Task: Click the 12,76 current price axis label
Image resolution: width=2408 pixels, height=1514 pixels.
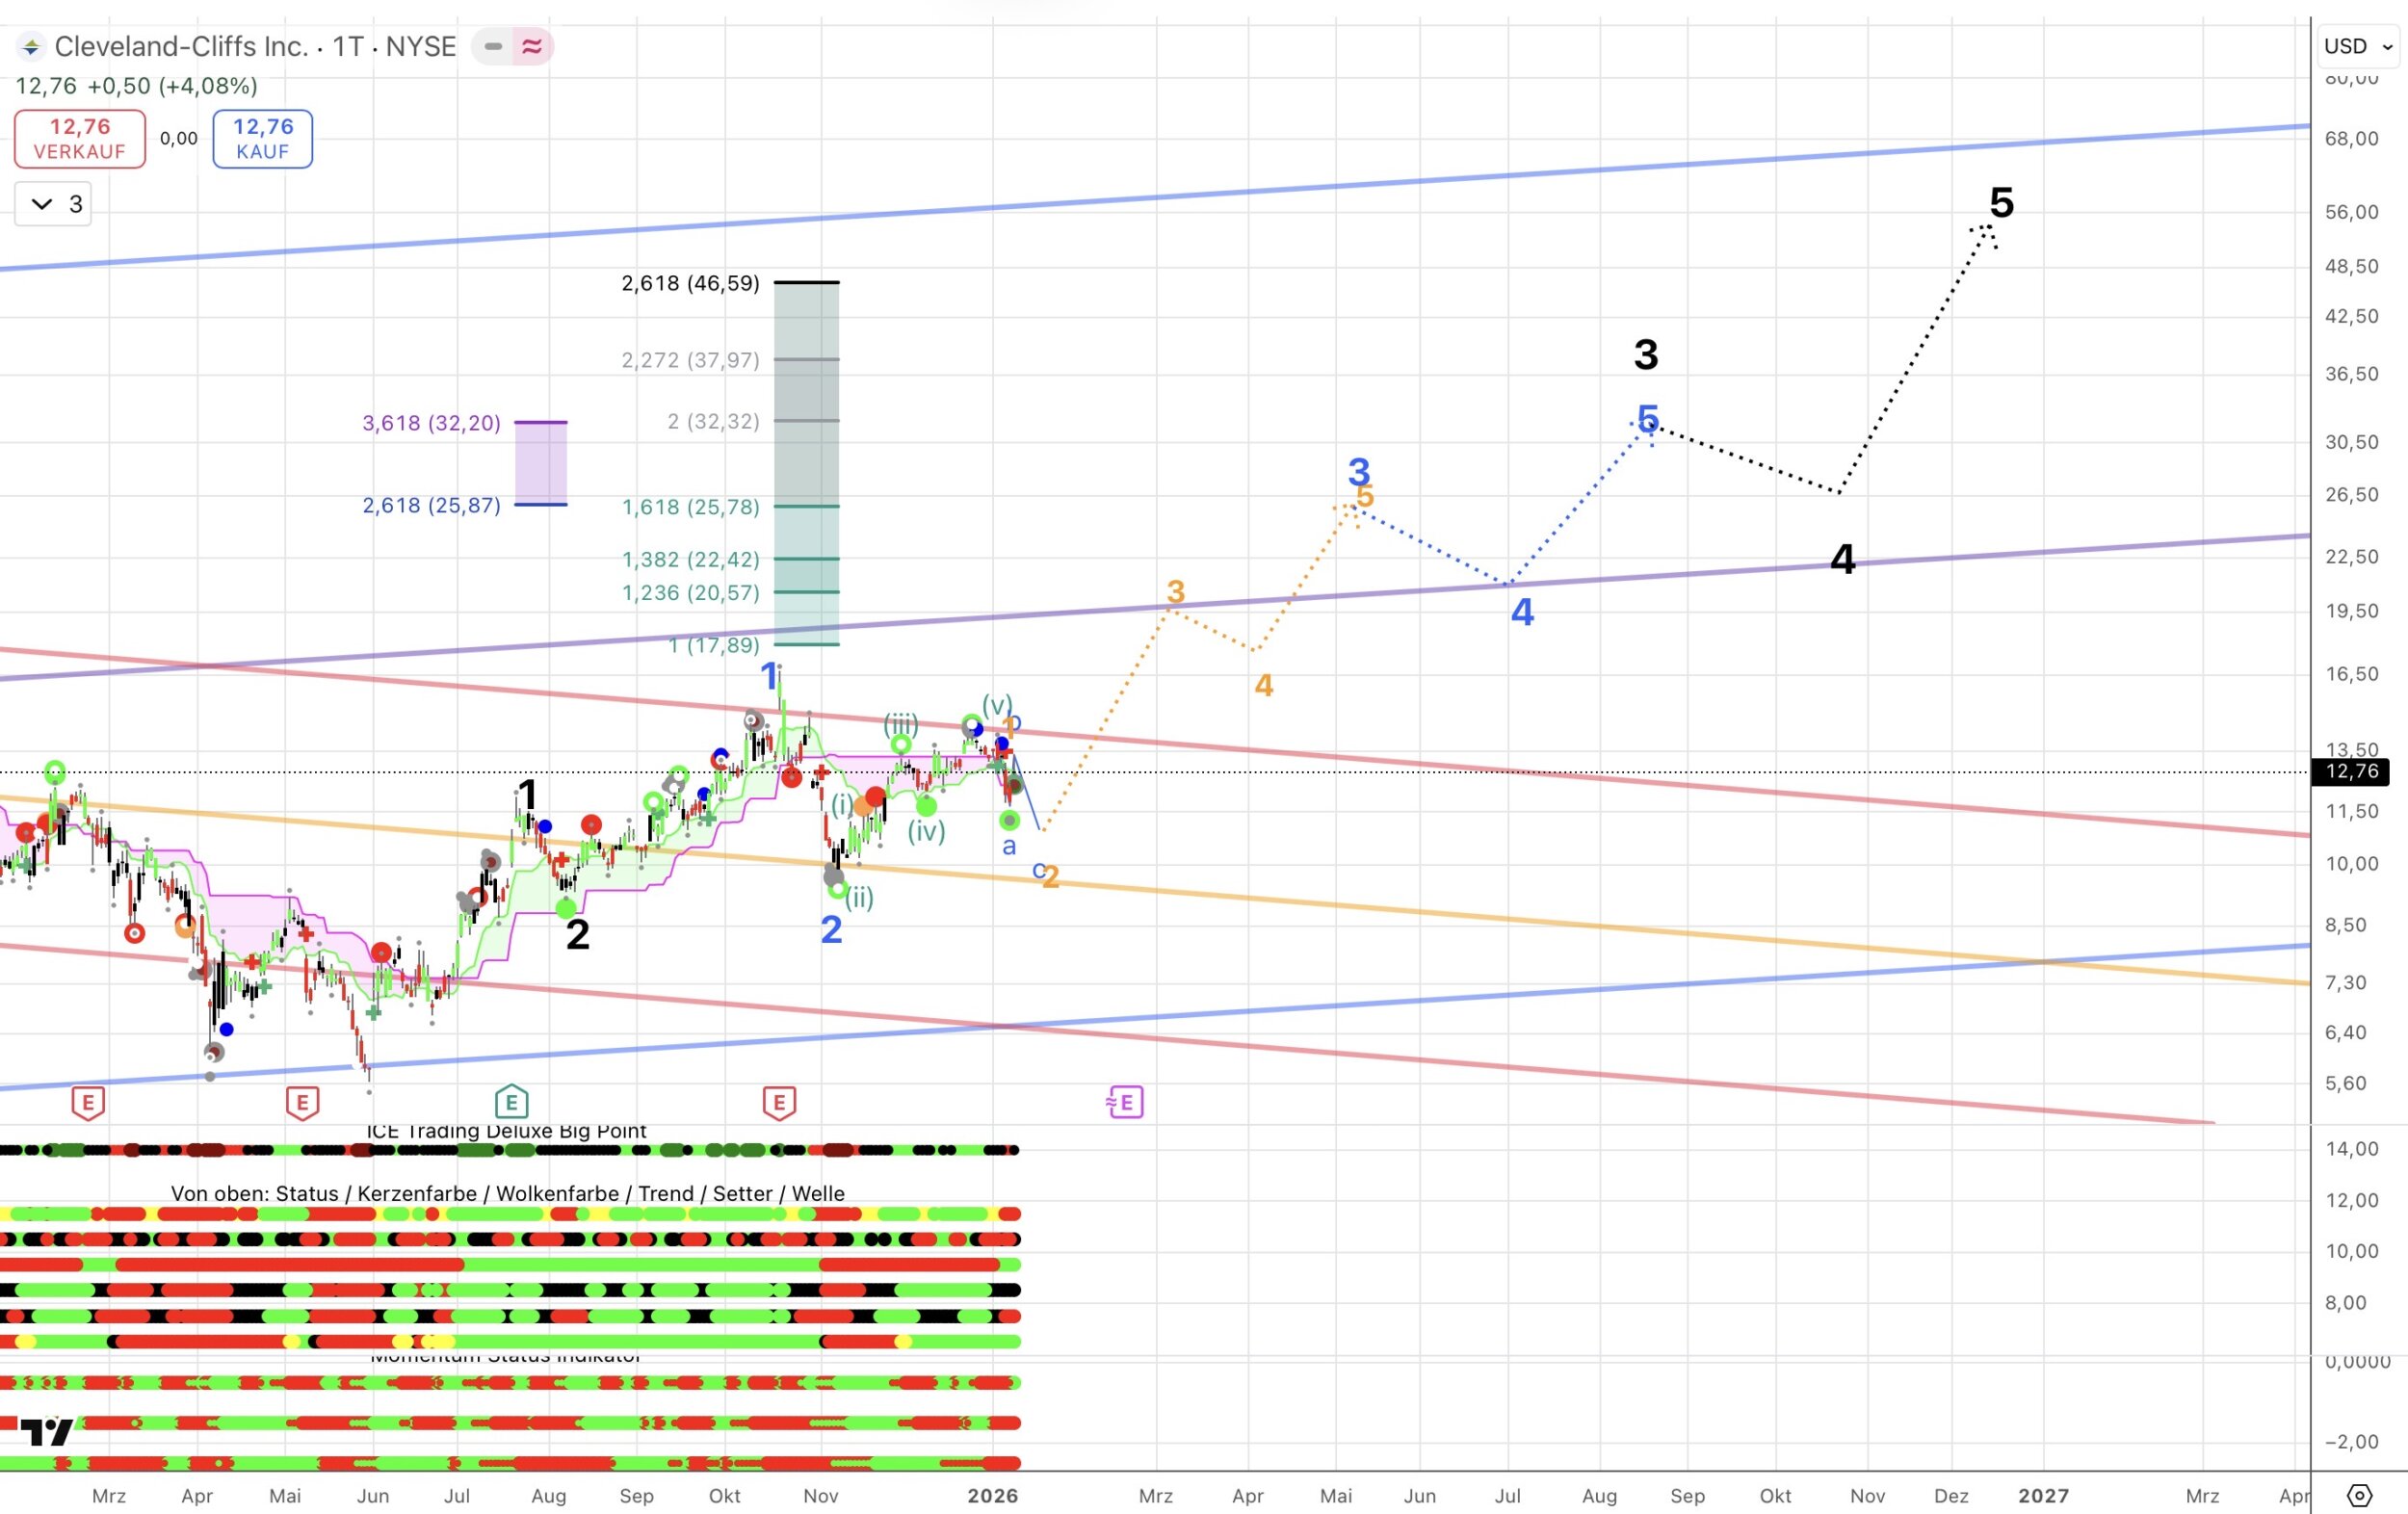Action: (2351, 771)
